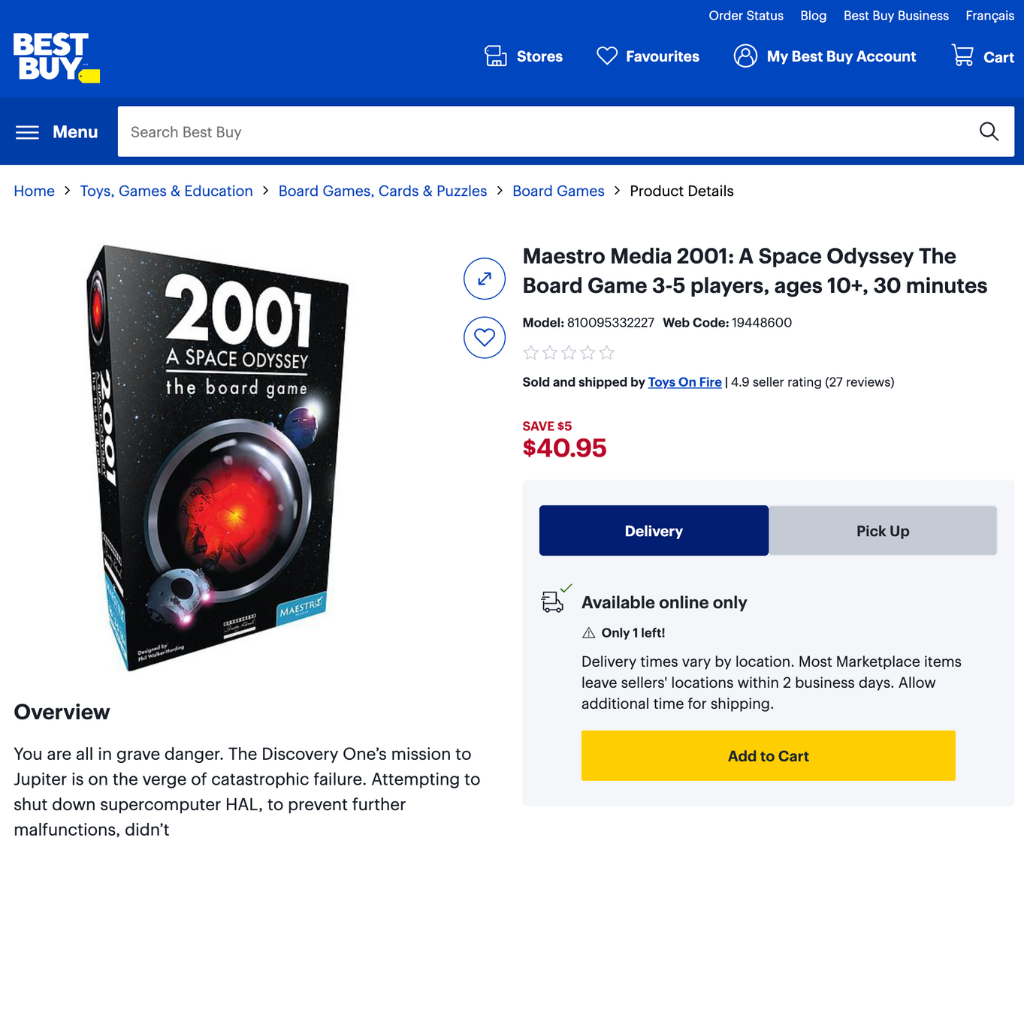
Task: Click the 2001 board game product image
Action: point(217,457)
